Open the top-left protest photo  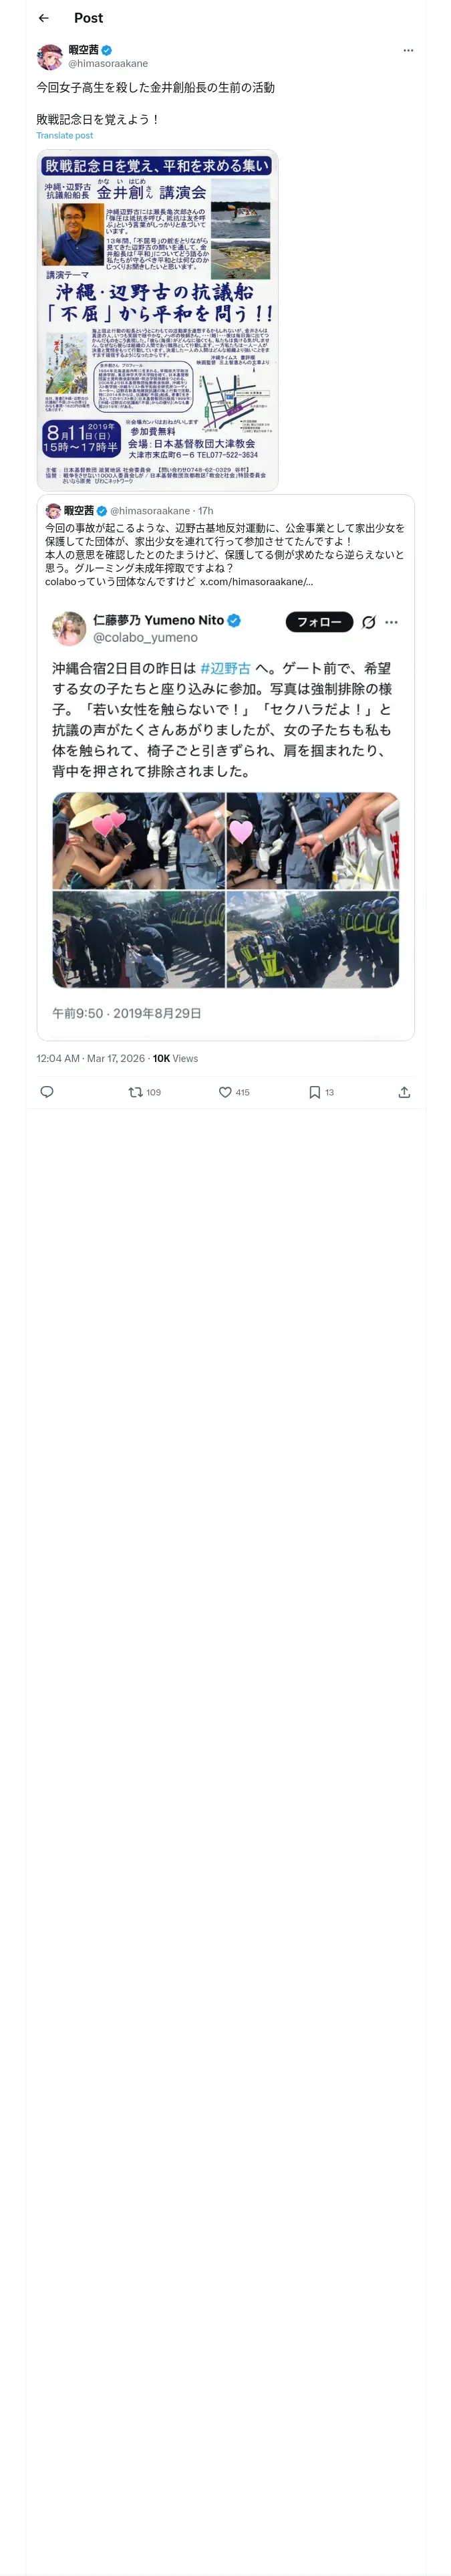(x=138, y=840)
